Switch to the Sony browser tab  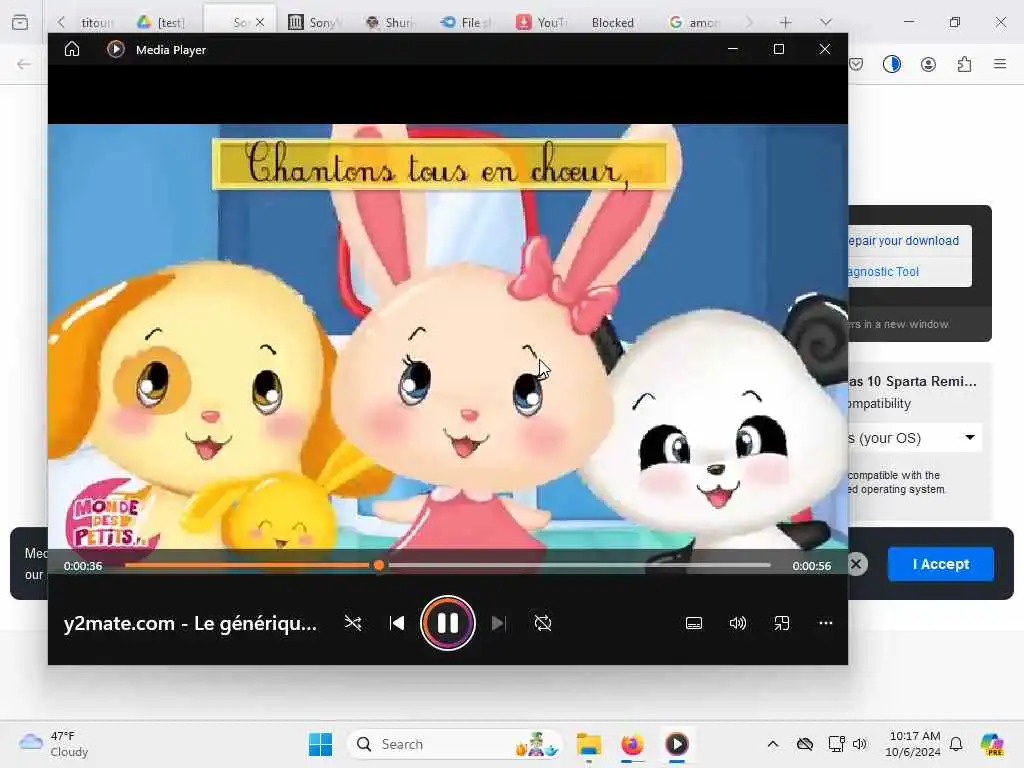315,23
